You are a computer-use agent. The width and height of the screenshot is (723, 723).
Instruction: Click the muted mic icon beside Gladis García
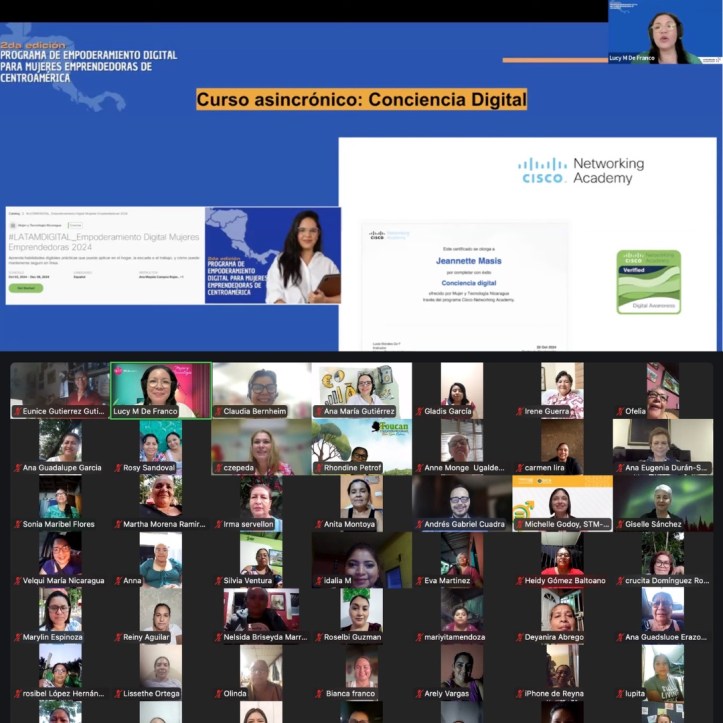click(x=420, y=411)
